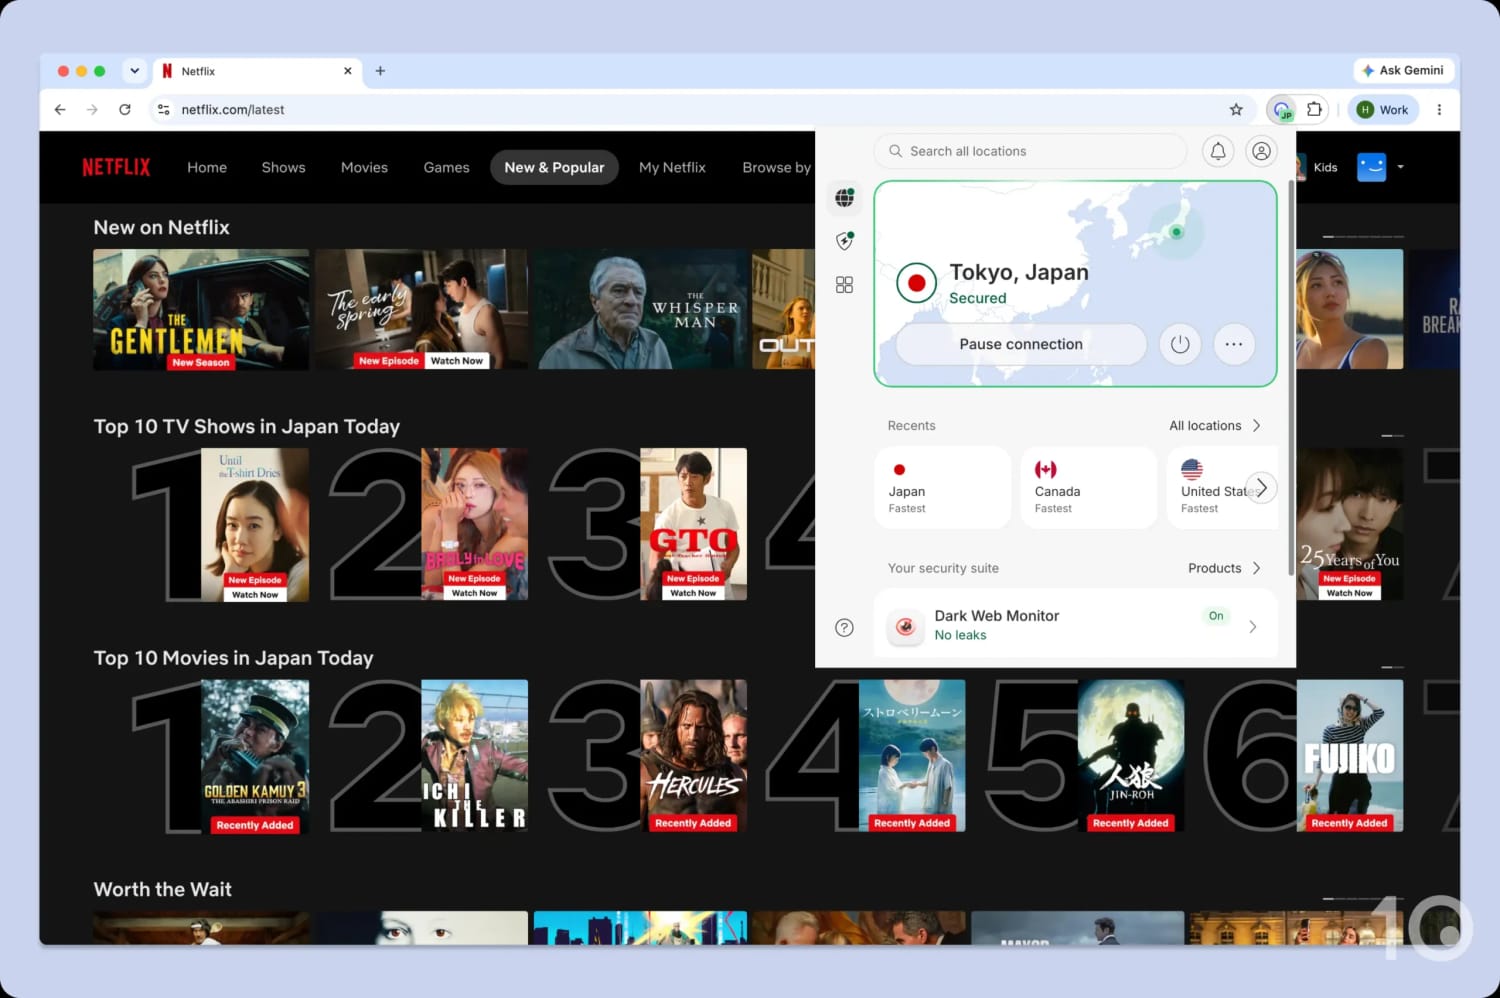Click the VPN power disconnect button
1500x998 pixels.
click(x=1180, y=344)
